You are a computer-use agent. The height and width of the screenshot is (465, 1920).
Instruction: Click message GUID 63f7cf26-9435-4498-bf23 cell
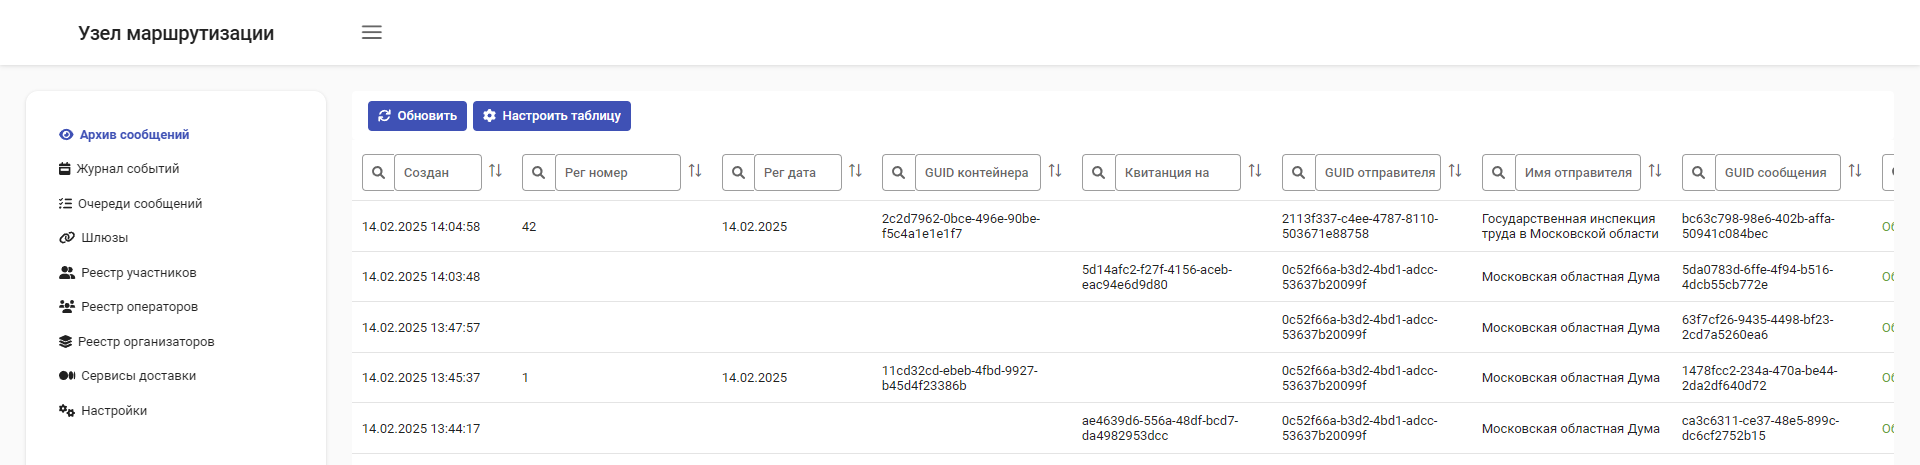coord(1757,327)
